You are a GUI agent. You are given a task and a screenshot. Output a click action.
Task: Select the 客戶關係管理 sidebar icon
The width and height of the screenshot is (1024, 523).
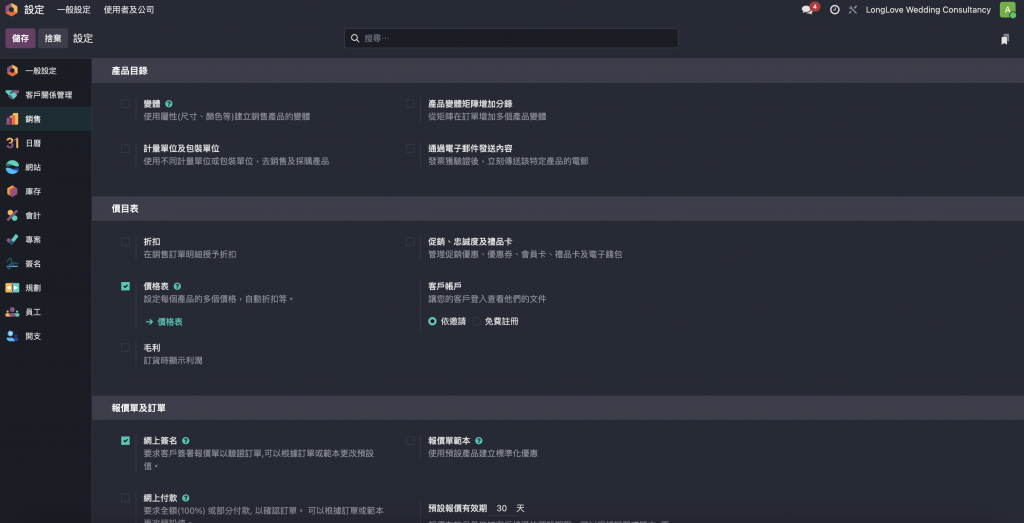[x=12, y=95]
